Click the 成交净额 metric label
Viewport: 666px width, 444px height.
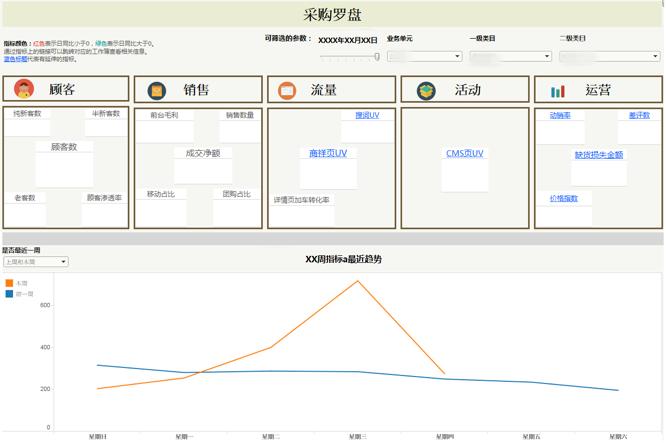pyautogui.click(x=203, y=153)
